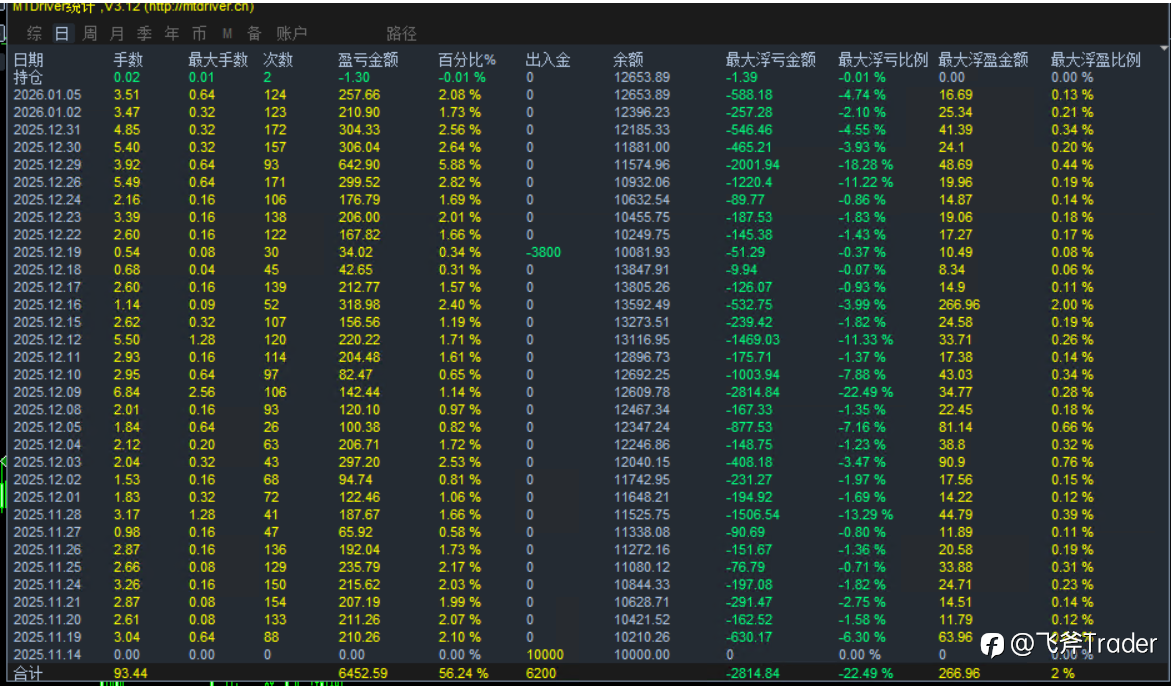
Task: Click the 2025.12.29 date cell
Action: [x=48, y=165]
